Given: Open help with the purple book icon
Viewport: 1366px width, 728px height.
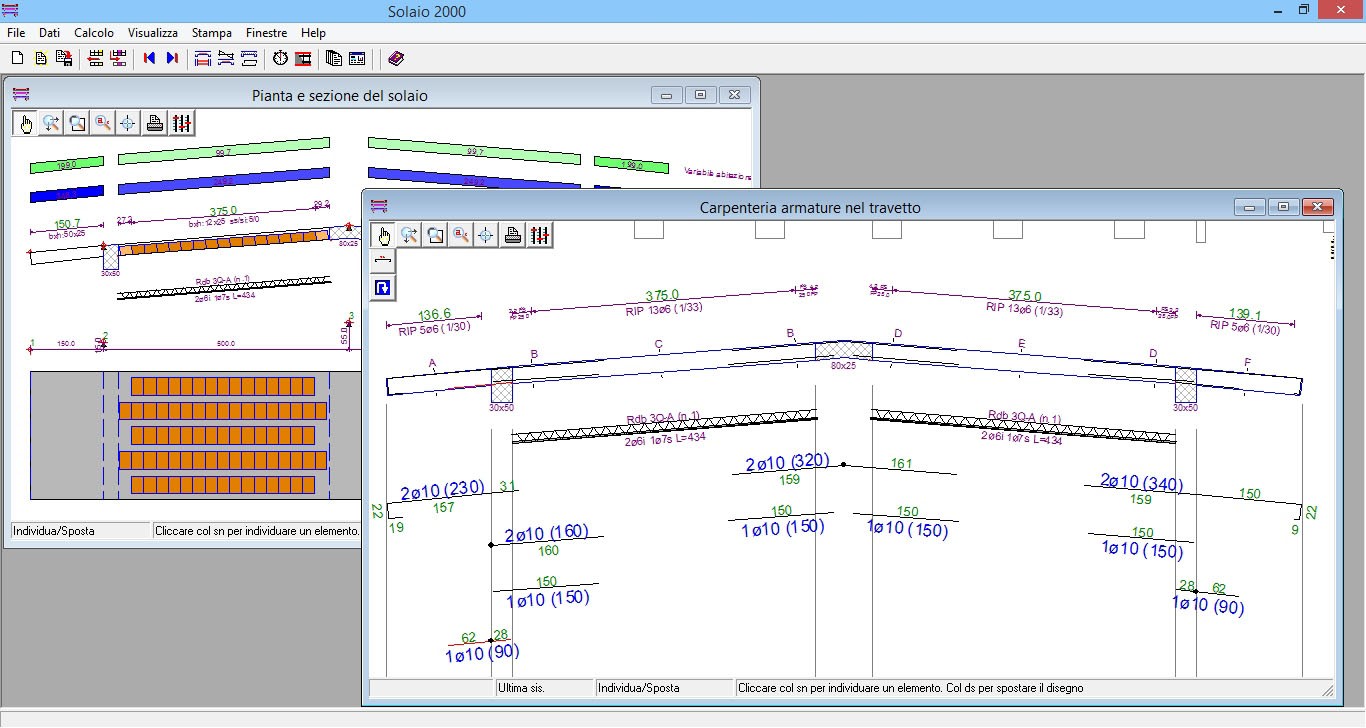Looking at the screenshot, I should point(395,58).
